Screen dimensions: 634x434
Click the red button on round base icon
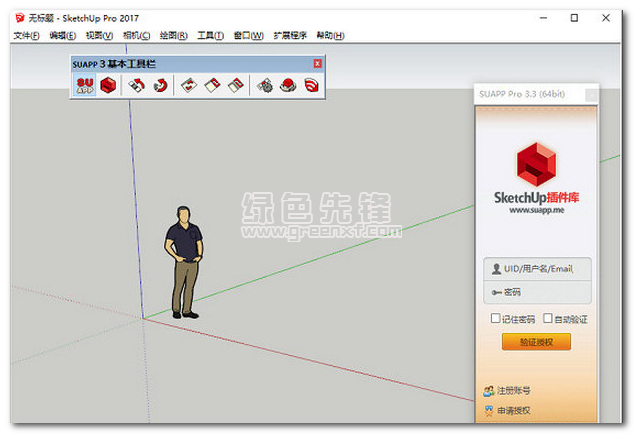pyautogui.click(x=288, y=85)
